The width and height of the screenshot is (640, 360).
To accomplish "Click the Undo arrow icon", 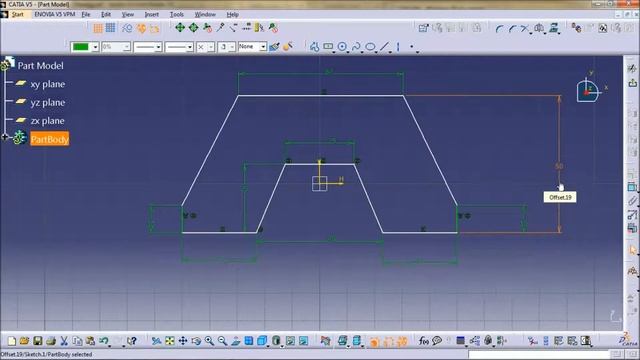I will (104, 341).
